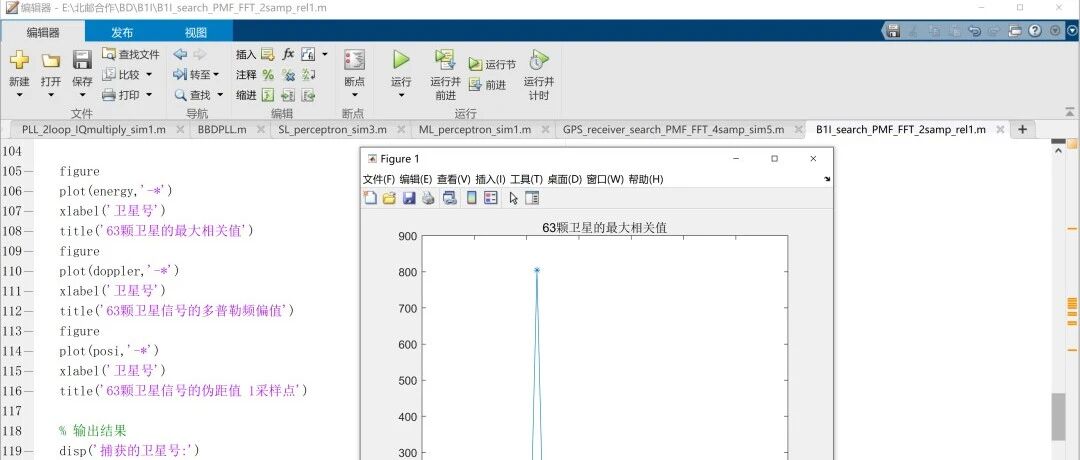This screenshot has height=460, width=1080.
Task: Click the 断点 (Breakpoints) icon
Action: pos(355,60)
